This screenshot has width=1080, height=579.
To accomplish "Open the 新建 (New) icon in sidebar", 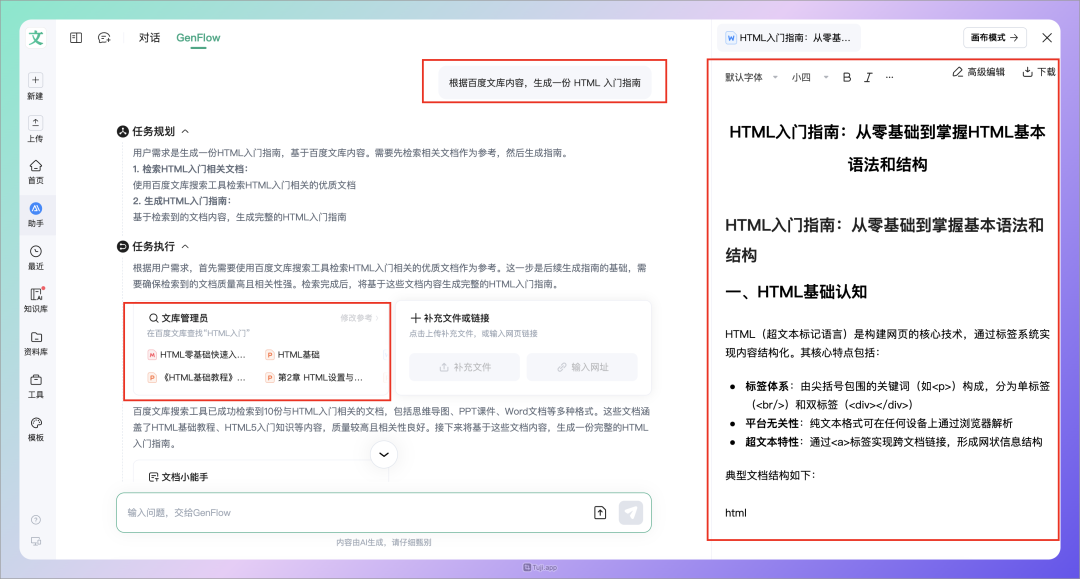I will (x=35, y=84).
